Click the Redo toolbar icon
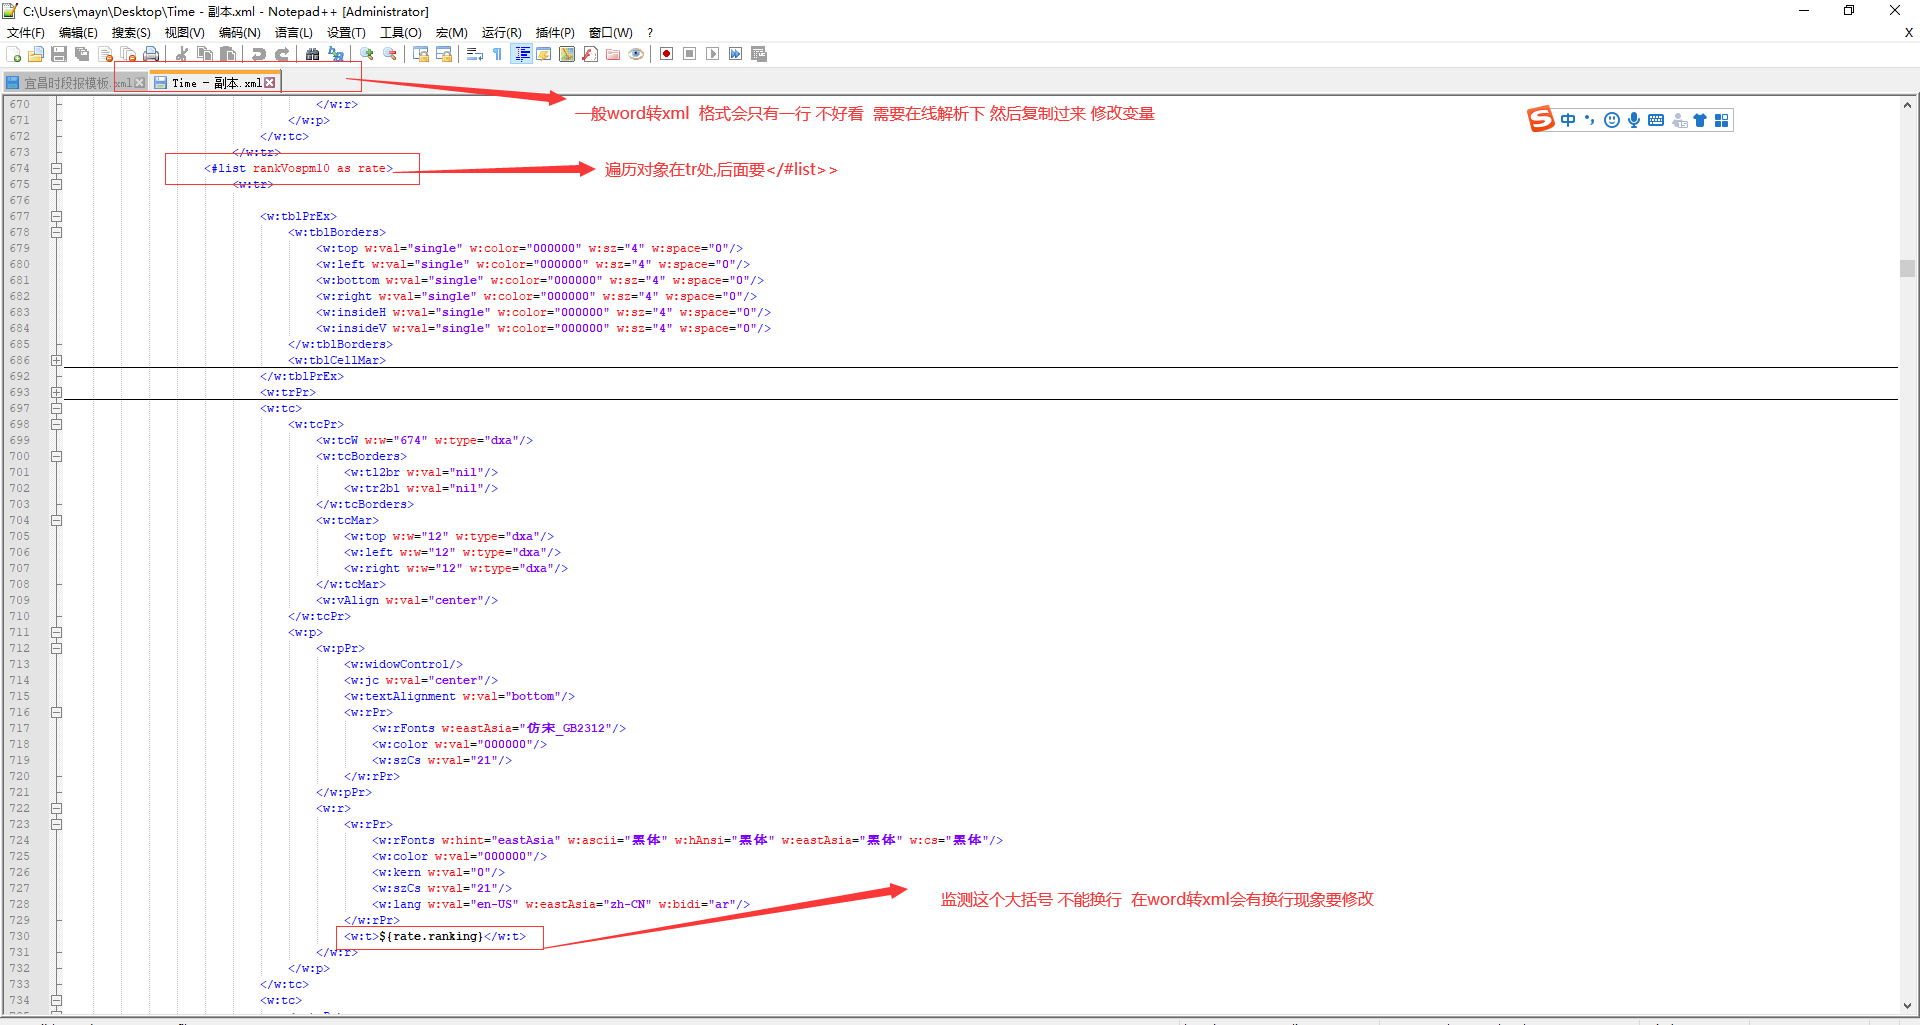The image size is (1920, 1025). coord(282,54)
